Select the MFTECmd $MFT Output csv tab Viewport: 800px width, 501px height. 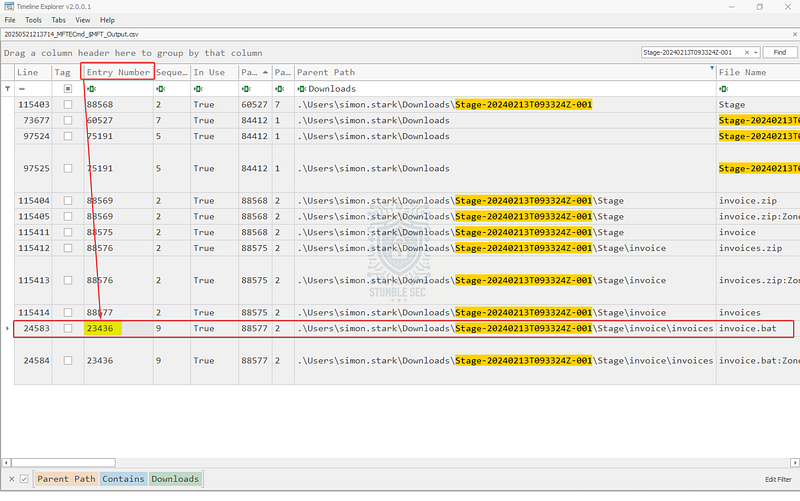coord(71,34)
